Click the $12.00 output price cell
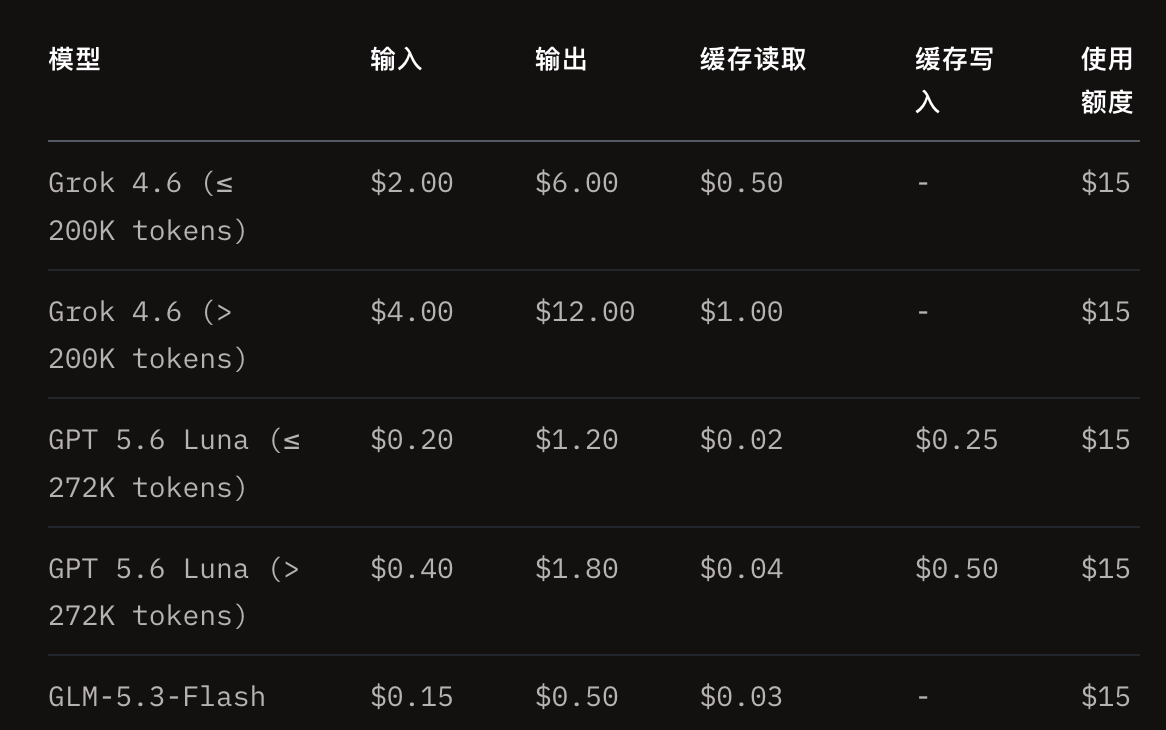This screenshot has height=730, width=1166. pyautogui.click(x=584, y=311)
